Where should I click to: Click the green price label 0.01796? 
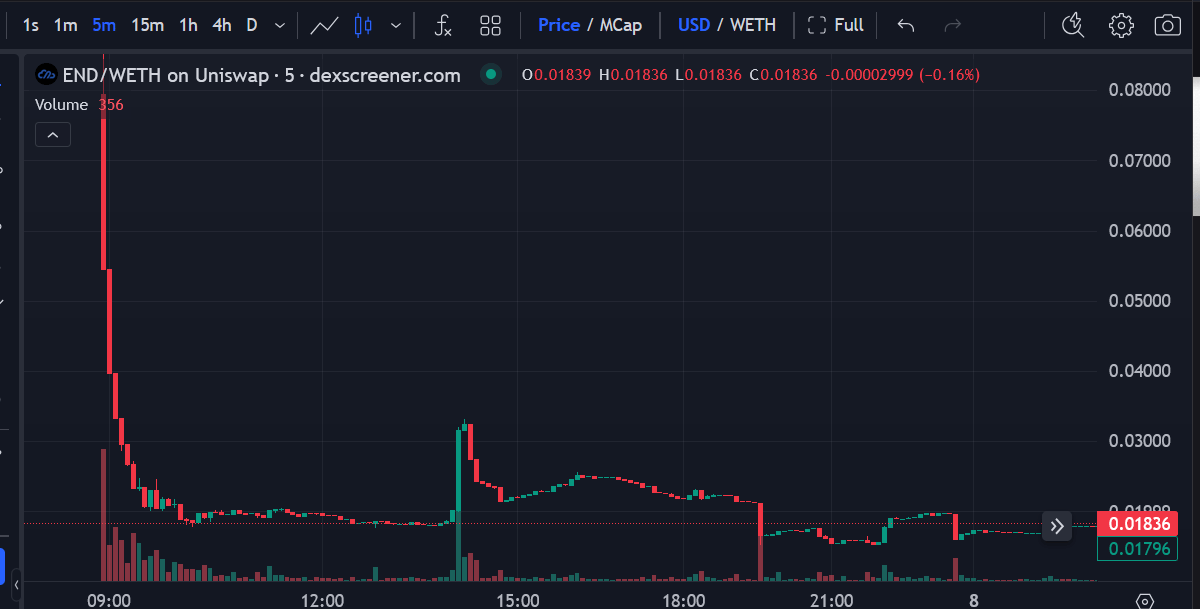(1136, 548)
